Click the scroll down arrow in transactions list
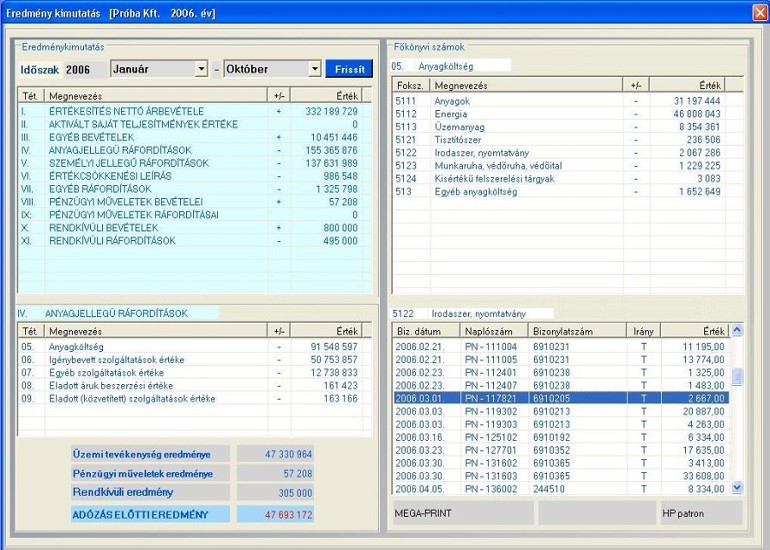Image resolution: width=770 pixels, height=550 pixels. [x=737, y=488]
